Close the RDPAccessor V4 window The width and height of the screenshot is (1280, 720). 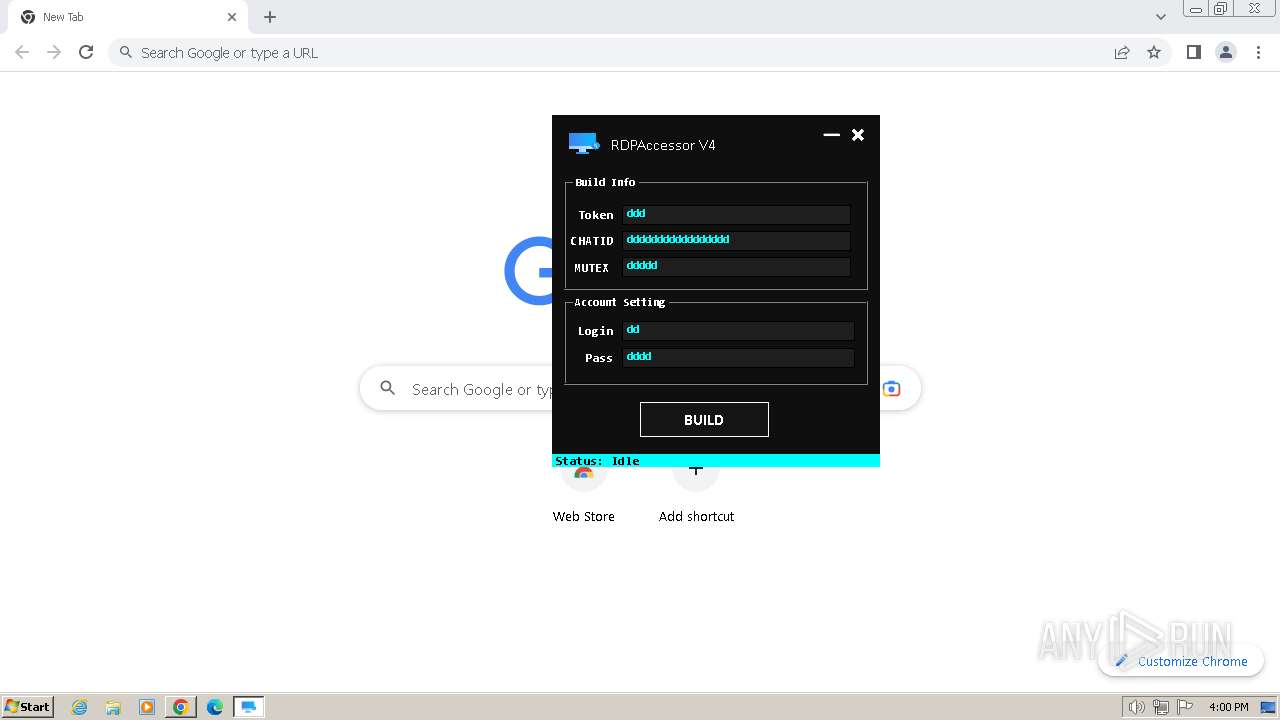(x=858, y=135)
